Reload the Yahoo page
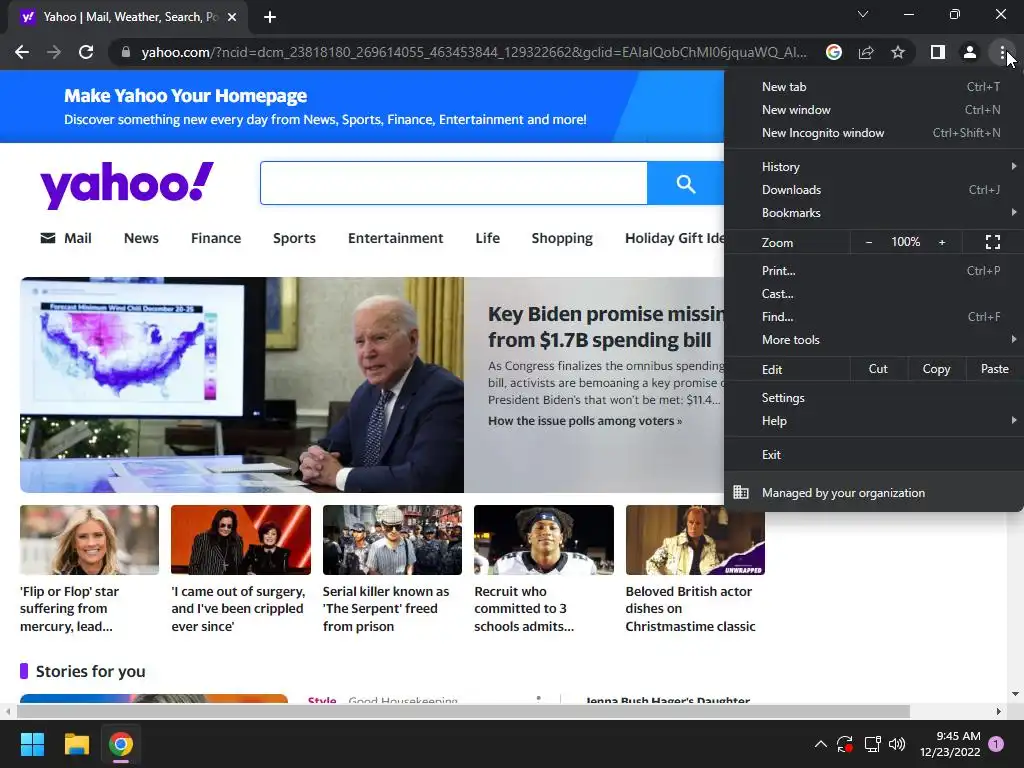 pyautogui.click(x=86, y=52)
